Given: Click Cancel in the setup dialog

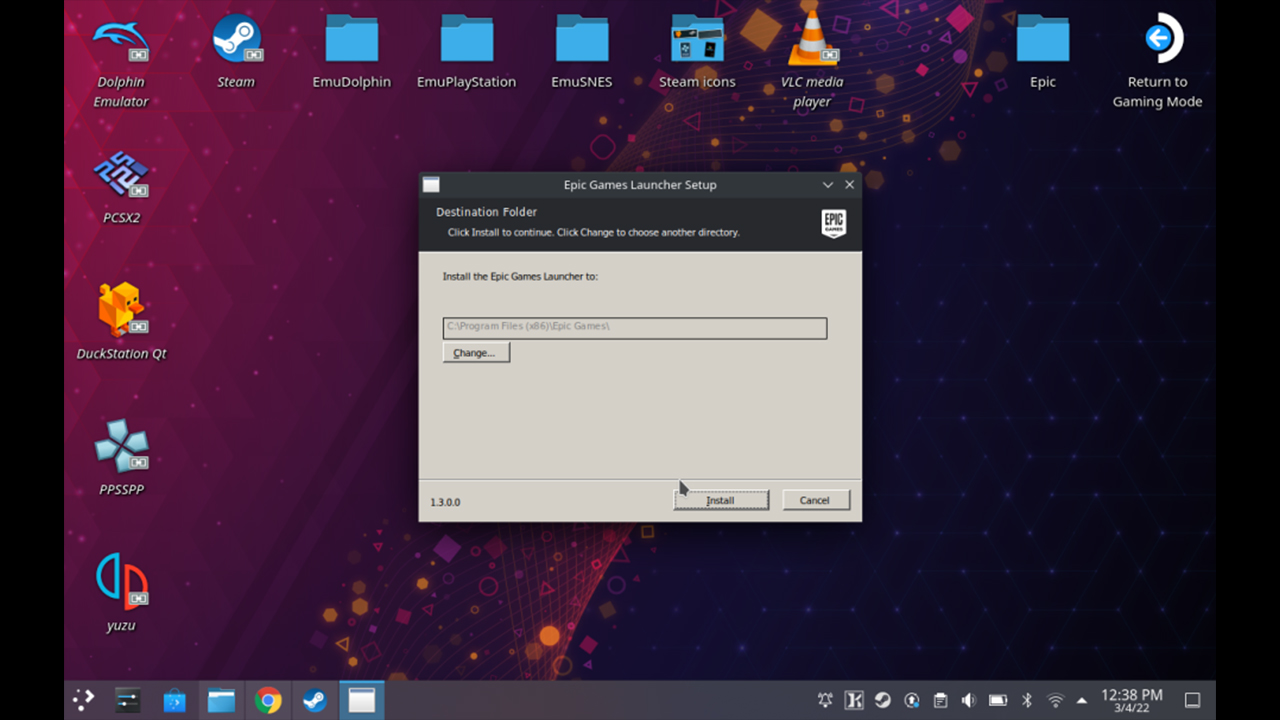Looking at the screenshot, I should coord(815,500).
